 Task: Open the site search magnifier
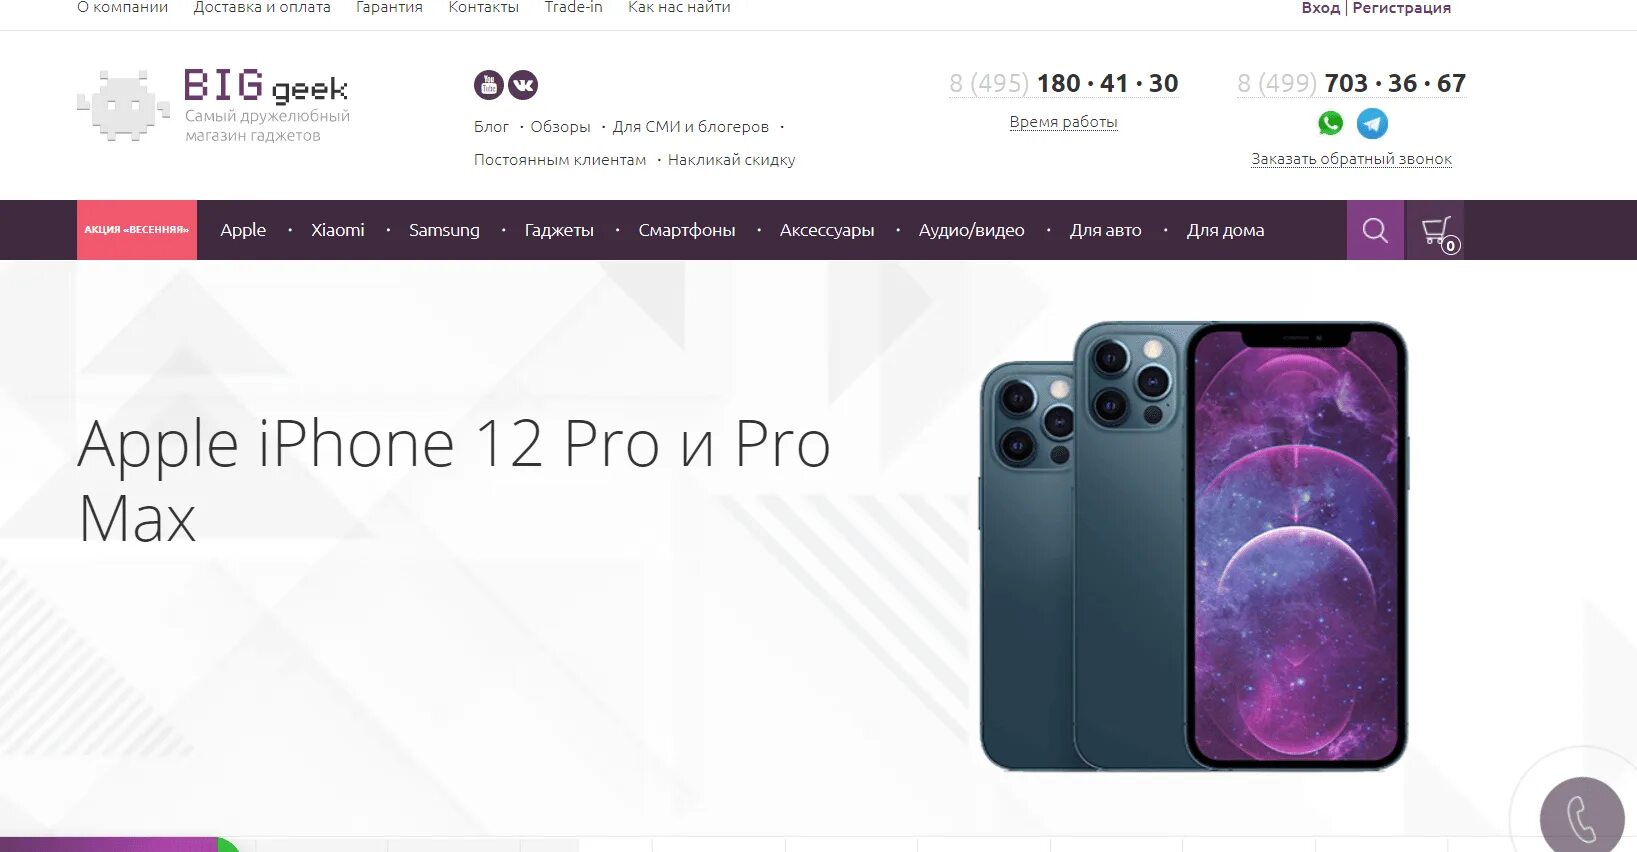coord(1375,230)
